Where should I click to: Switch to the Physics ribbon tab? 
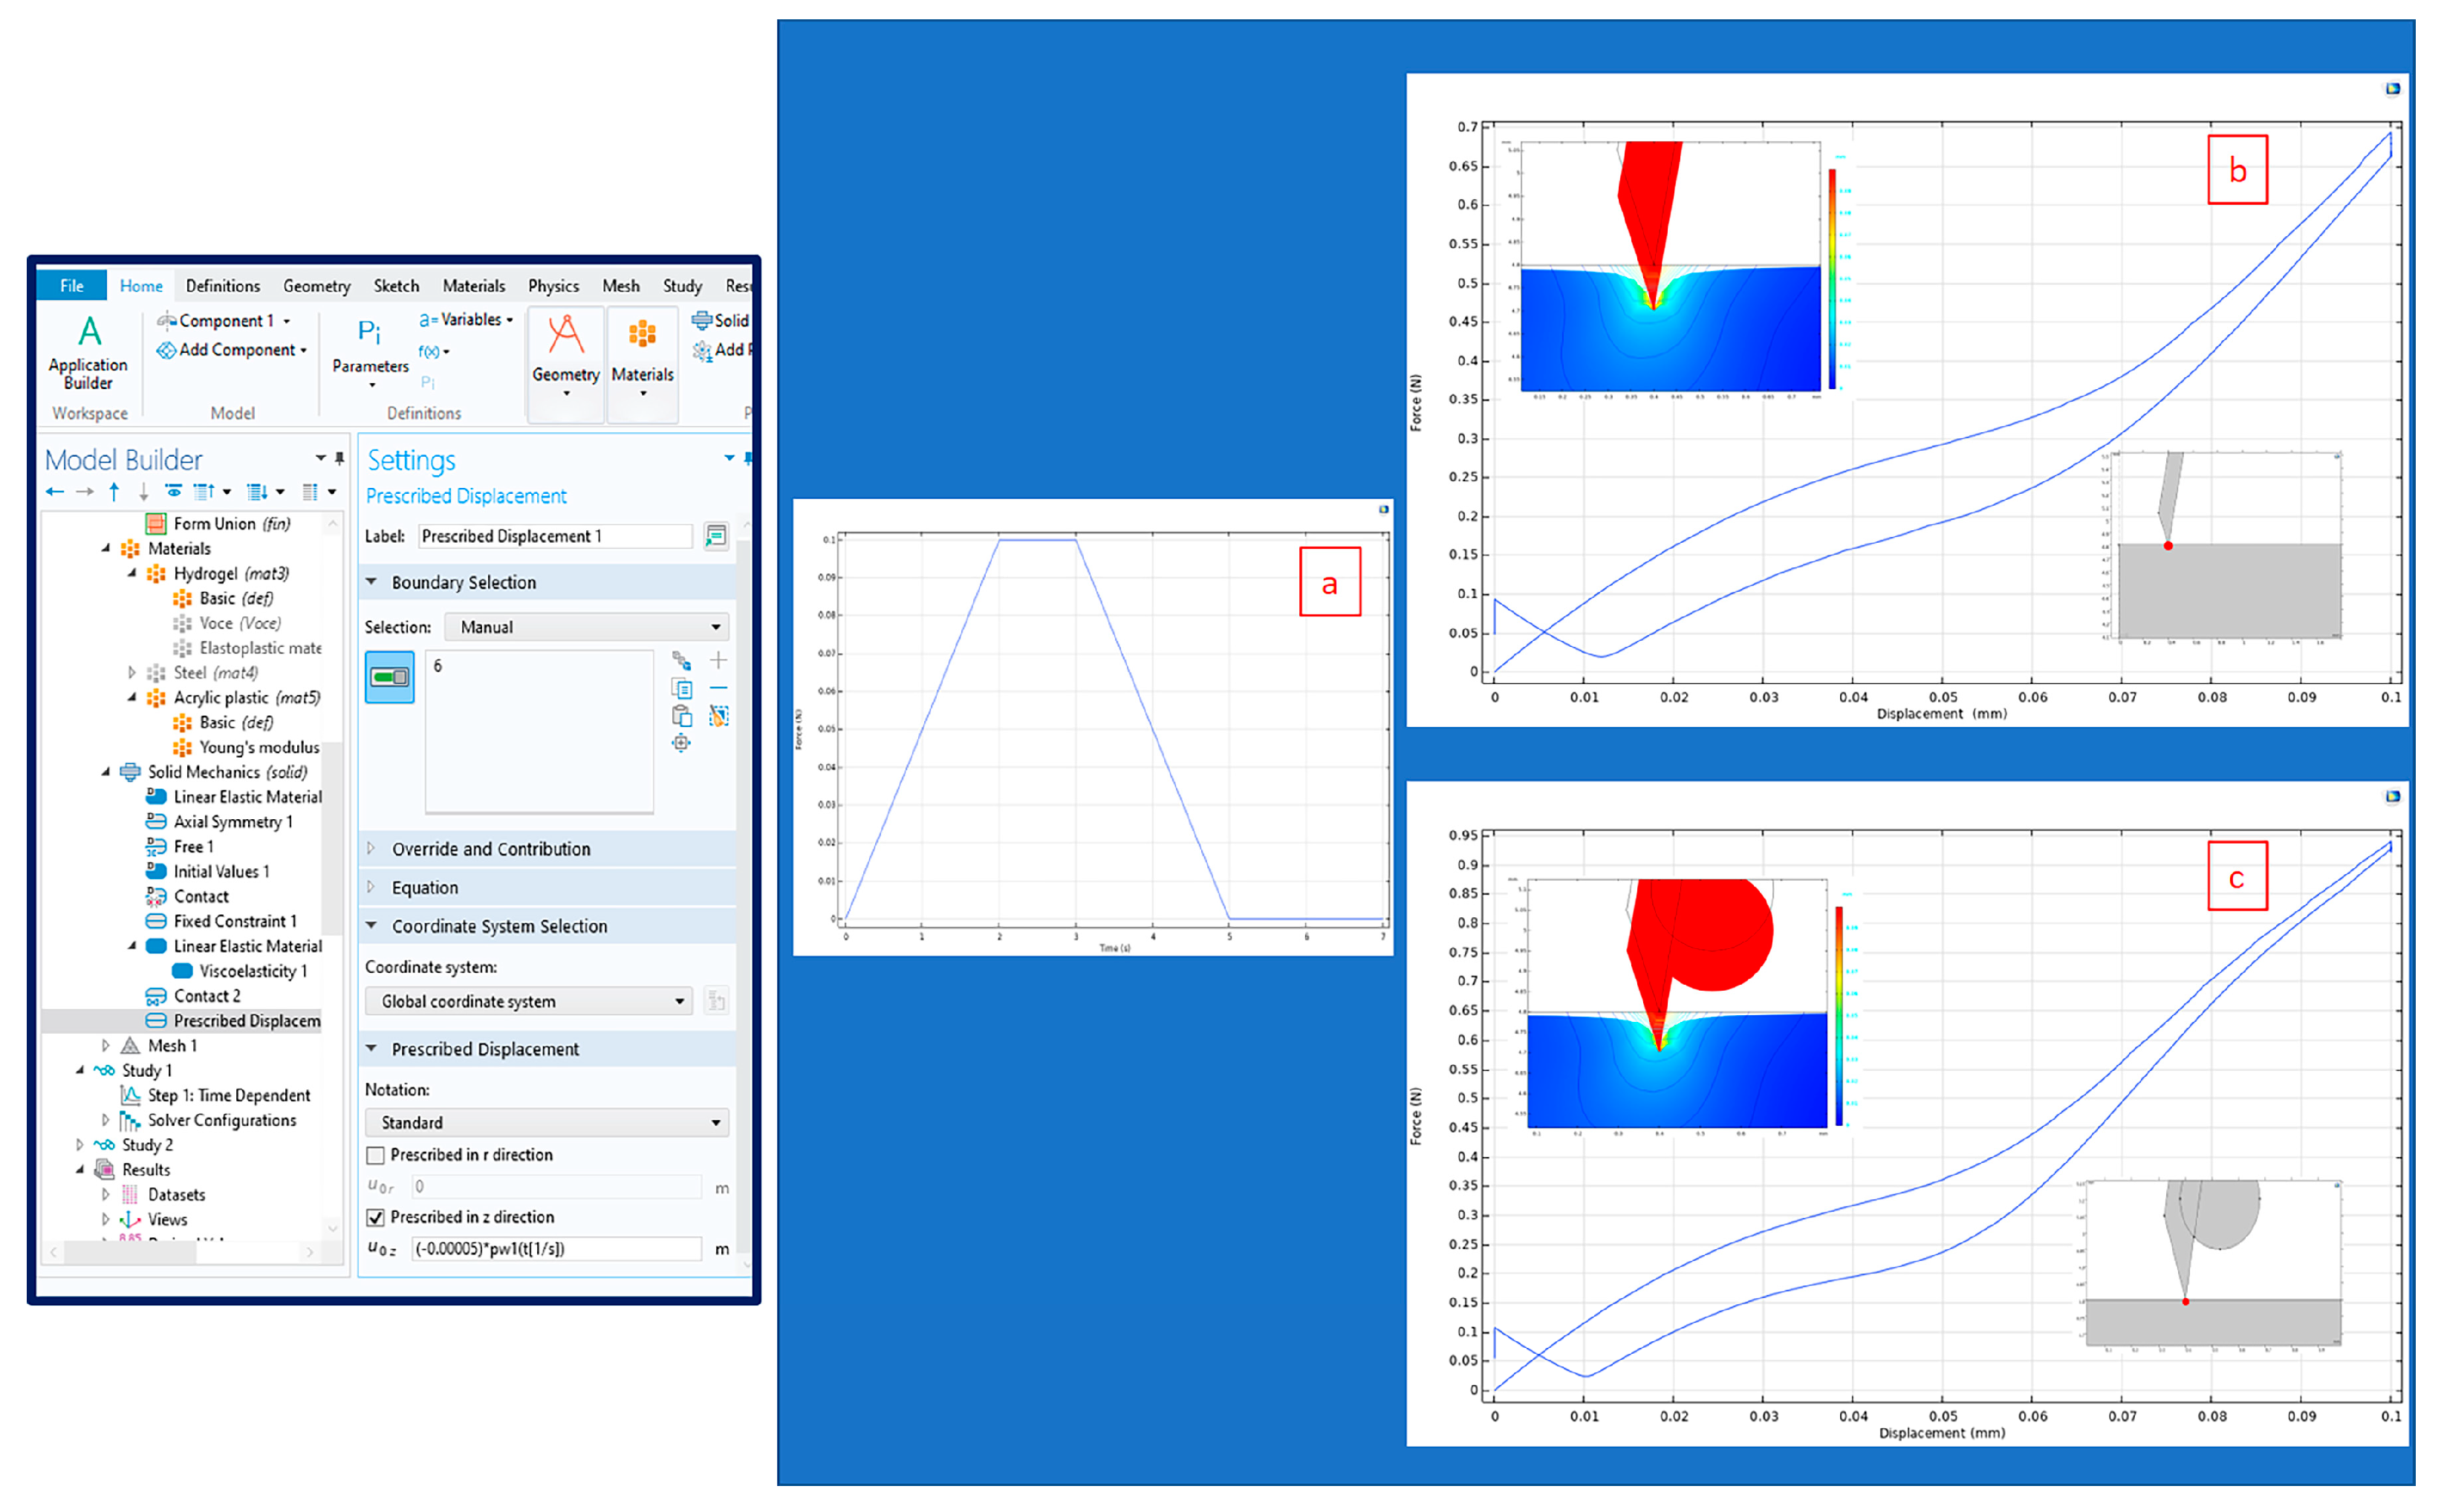553,286
